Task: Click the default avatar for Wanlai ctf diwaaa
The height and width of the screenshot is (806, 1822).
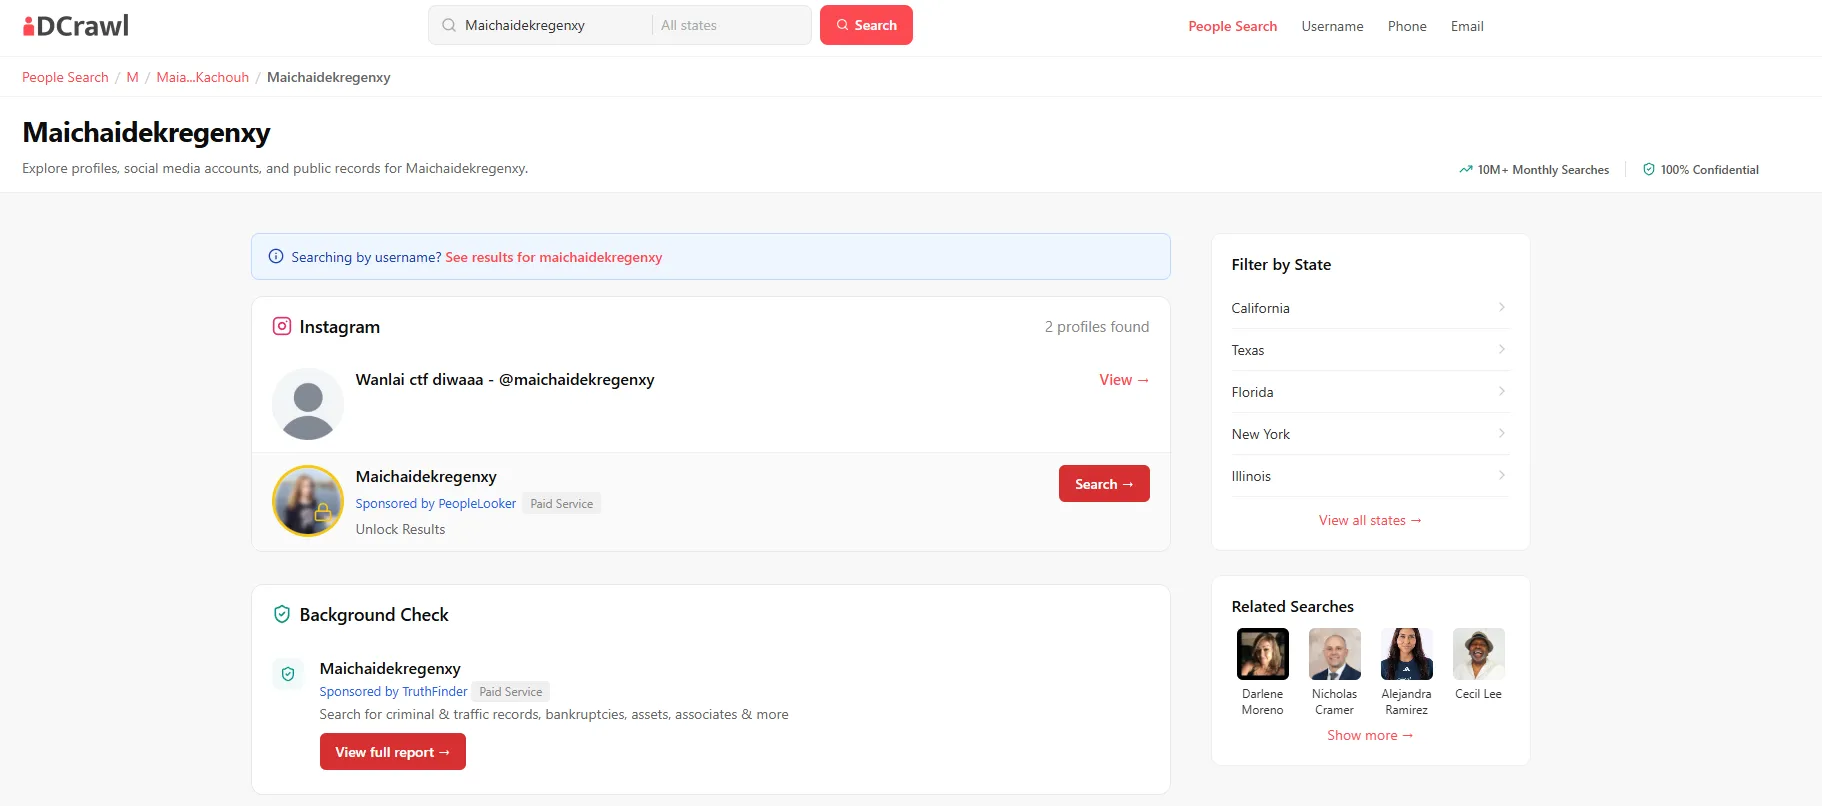Action: (x=308, y=404)
